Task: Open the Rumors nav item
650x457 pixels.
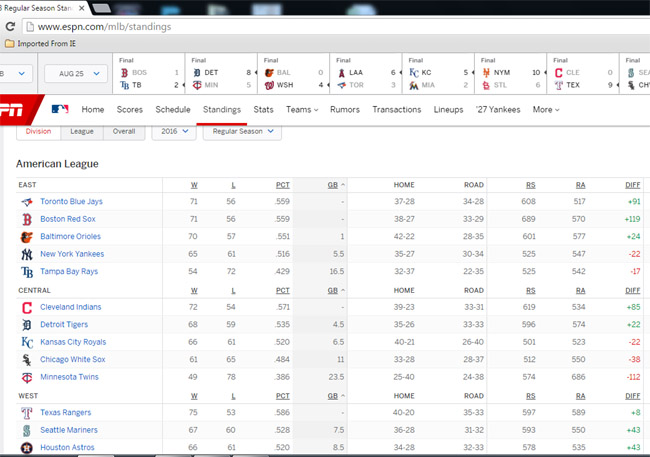Action: (x=345, y=109)
